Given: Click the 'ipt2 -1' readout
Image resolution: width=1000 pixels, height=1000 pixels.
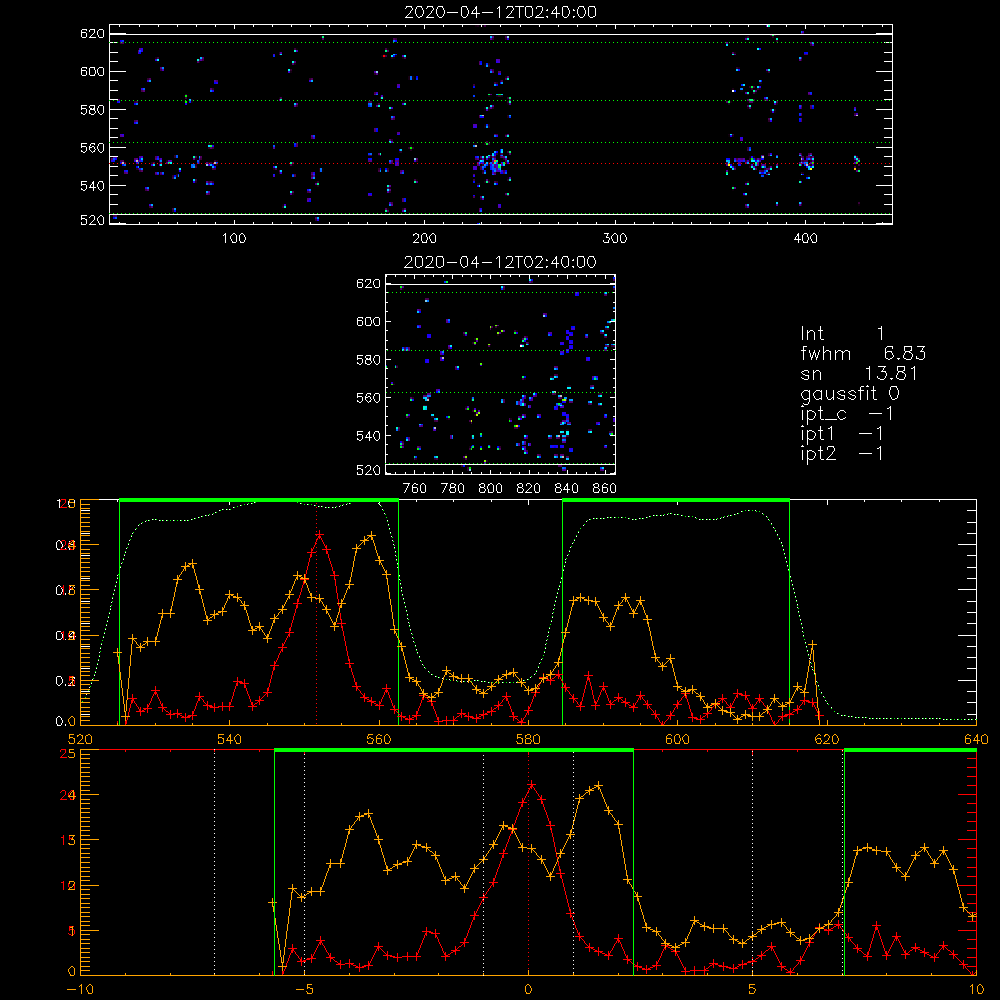Looking at the screenshot, I should [x=842, y=454].
